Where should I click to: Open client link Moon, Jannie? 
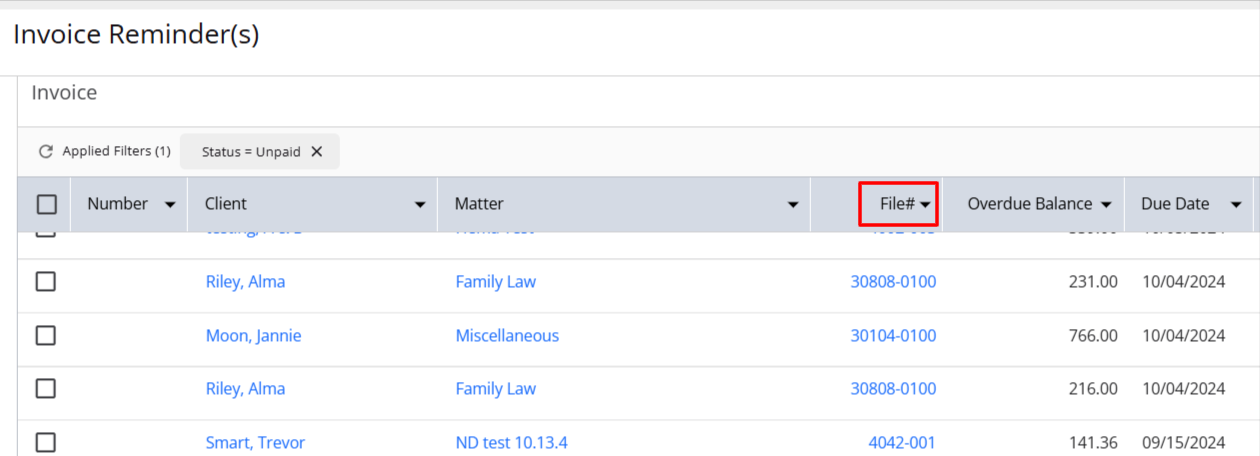(253, 336)
